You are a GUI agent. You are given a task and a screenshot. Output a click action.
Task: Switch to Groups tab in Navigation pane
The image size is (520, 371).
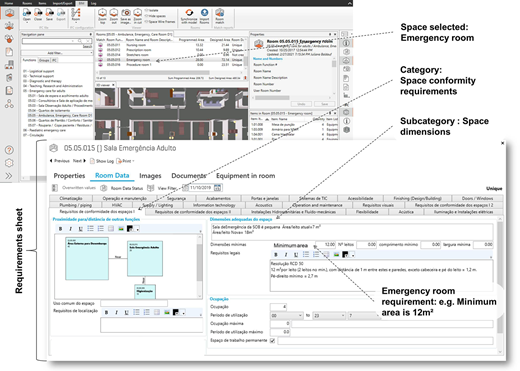coord(44,60)
